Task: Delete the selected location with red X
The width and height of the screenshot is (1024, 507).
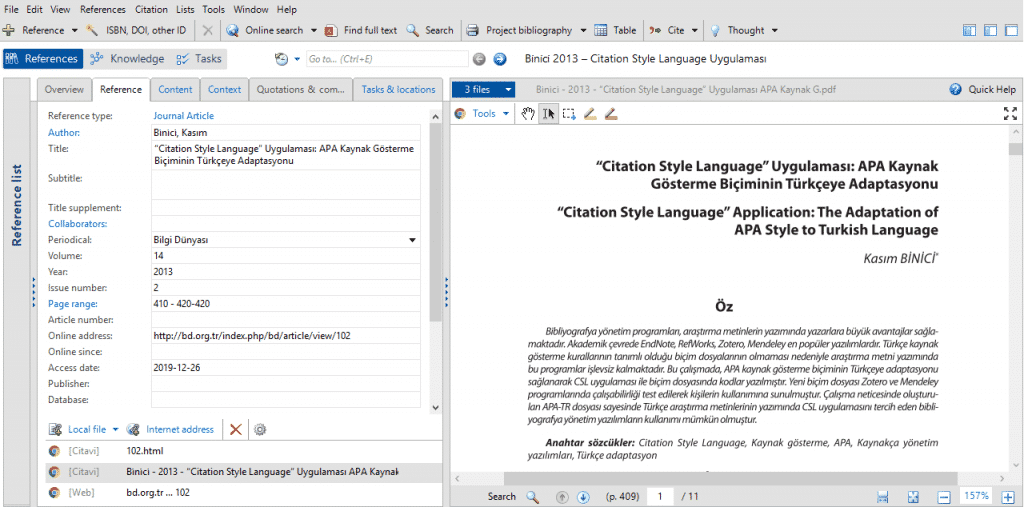Action: point(236,429)
